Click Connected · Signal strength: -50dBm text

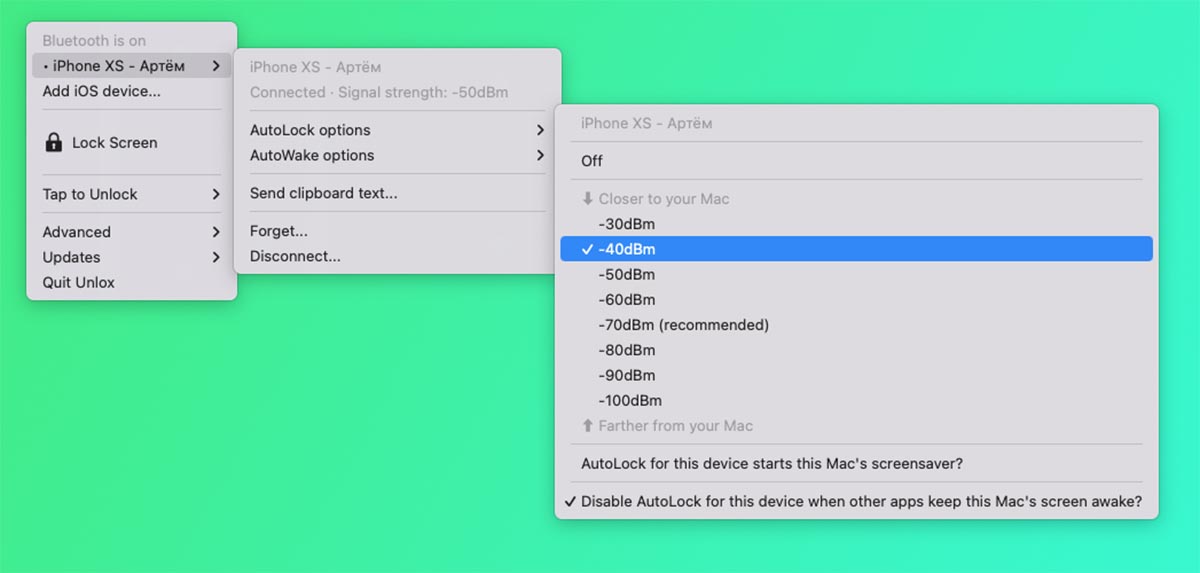pos(379,92)
